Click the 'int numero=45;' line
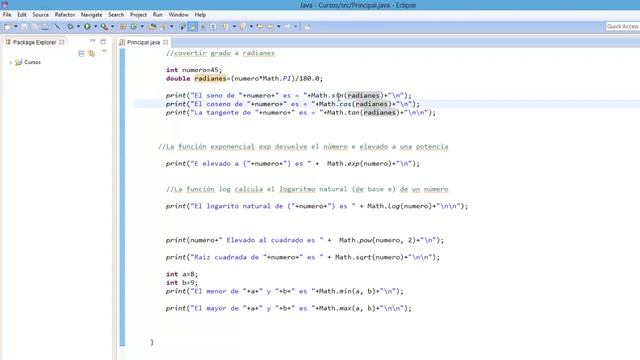Screen dimensions: 640x360 click(194, 70)
